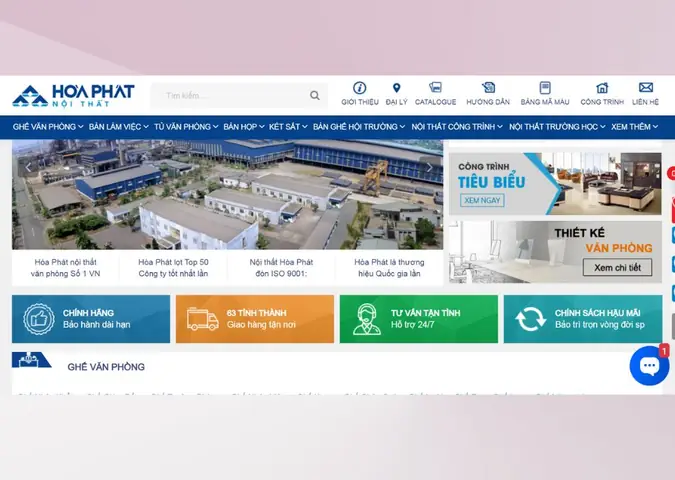This screenshot has width=675, height=480.
Task: Go to previous banner slide arrow
Action: pos(28,167)
